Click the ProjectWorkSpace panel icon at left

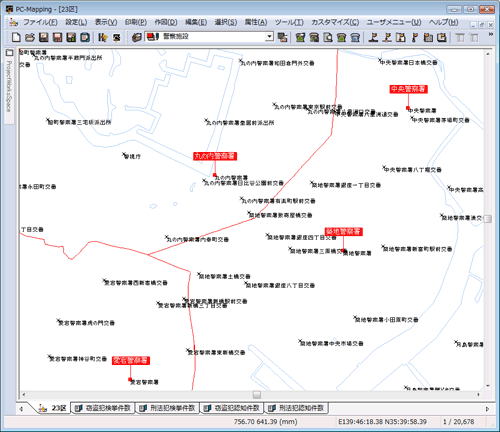pyautogui.click(x=9, y=53)
